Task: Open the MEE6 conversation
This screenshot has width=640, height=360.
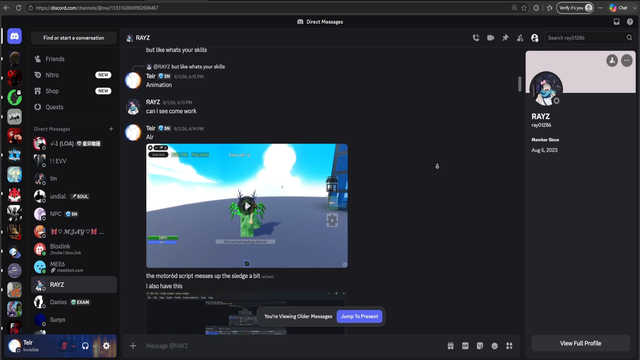Action: pos(73,267)
